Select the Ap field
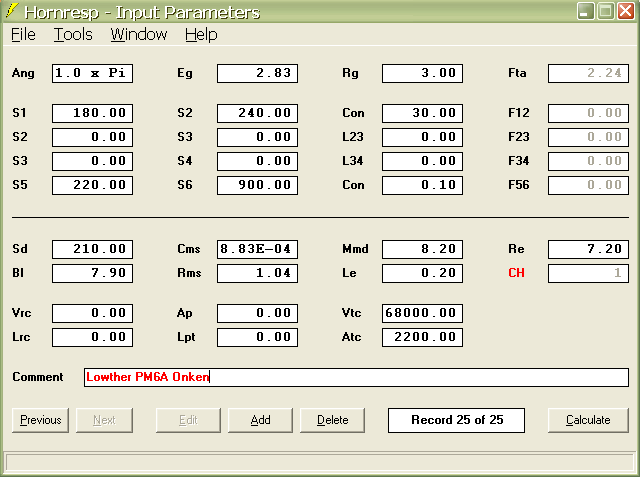Viewport: 640px width, 478px height. tap(258, 313)
